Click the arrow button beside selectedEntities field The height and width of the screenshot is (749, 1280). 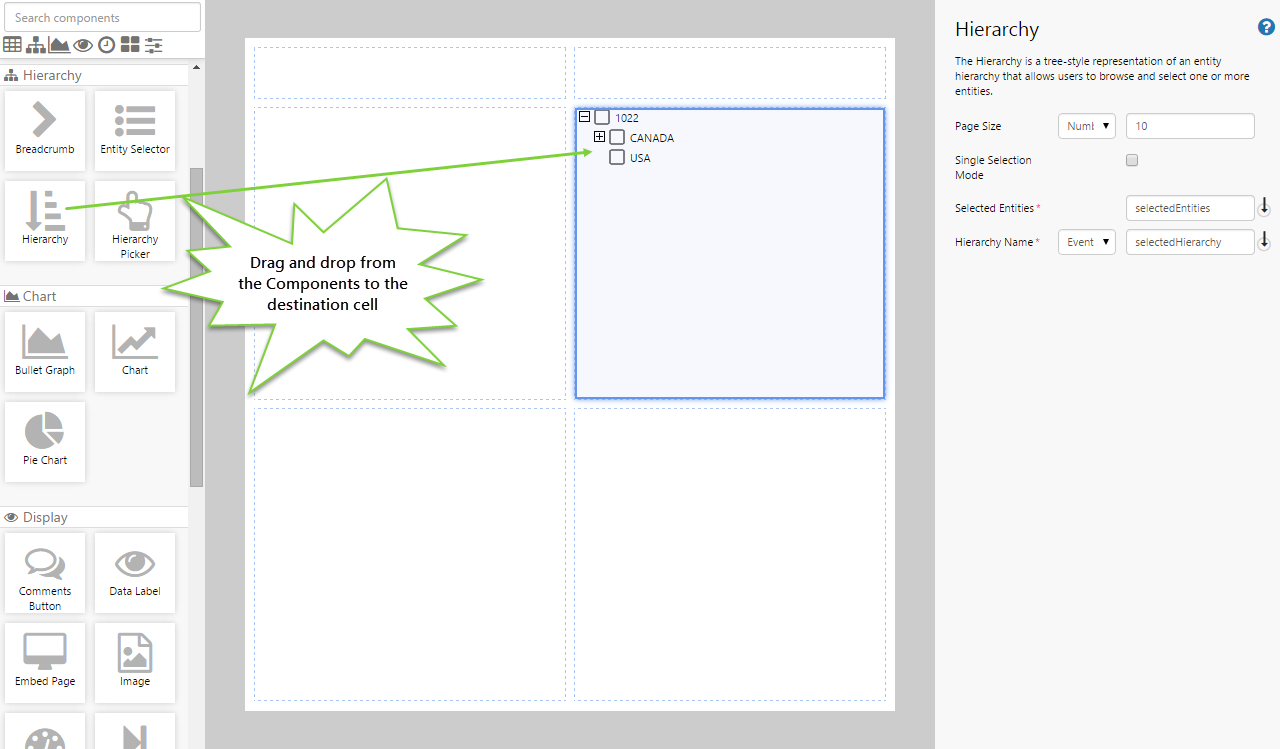pos(1264,207)
